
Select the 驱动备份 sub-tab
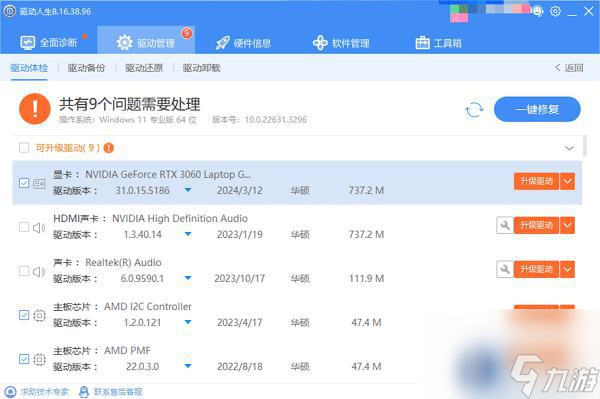coord(86,68)
